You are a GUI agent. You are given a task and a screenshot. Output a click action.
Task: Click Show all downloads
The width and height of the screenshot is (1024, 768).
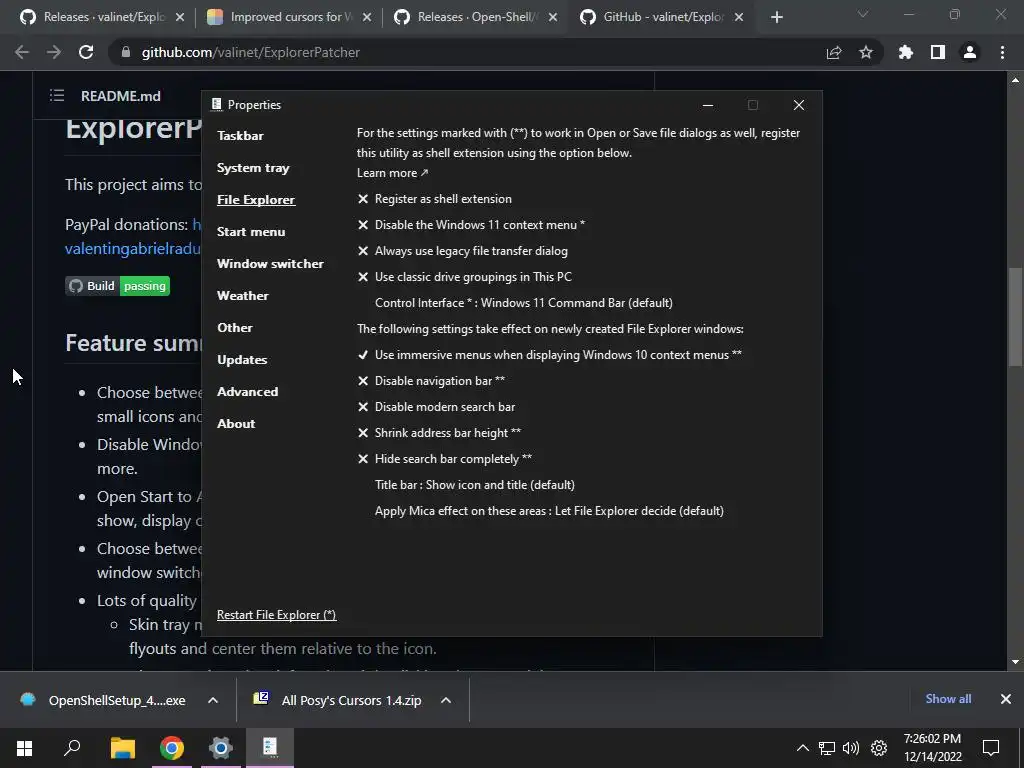[948, 699]
